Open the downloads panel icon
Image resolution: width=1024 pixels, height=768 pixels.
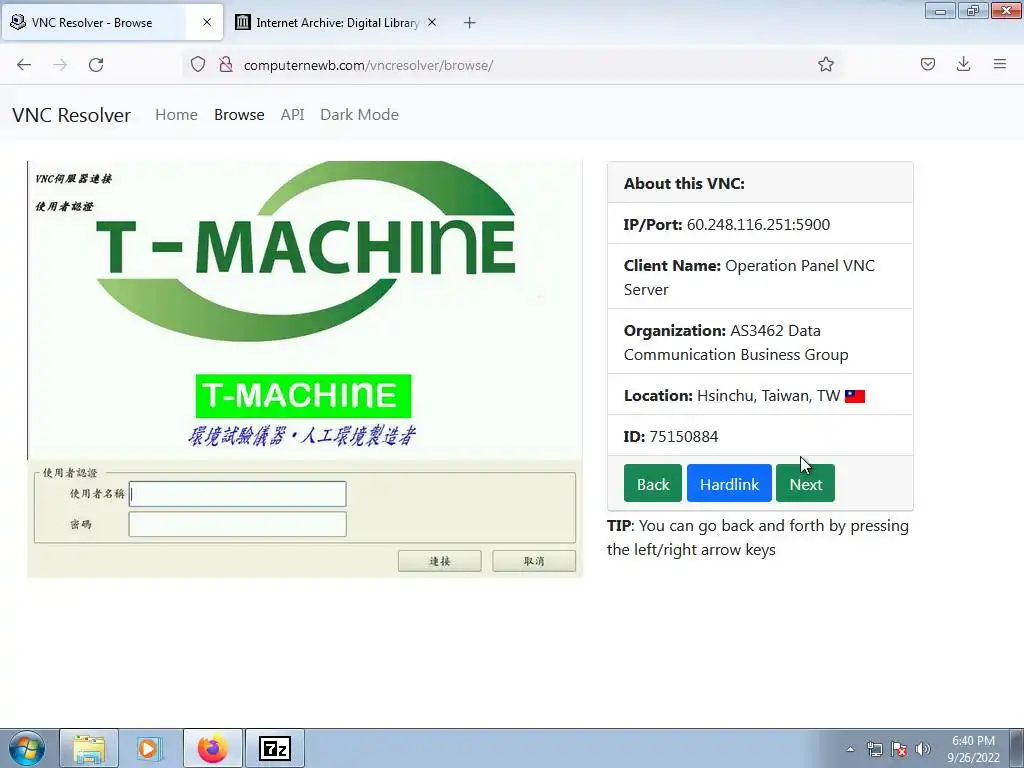pos(963,64)
